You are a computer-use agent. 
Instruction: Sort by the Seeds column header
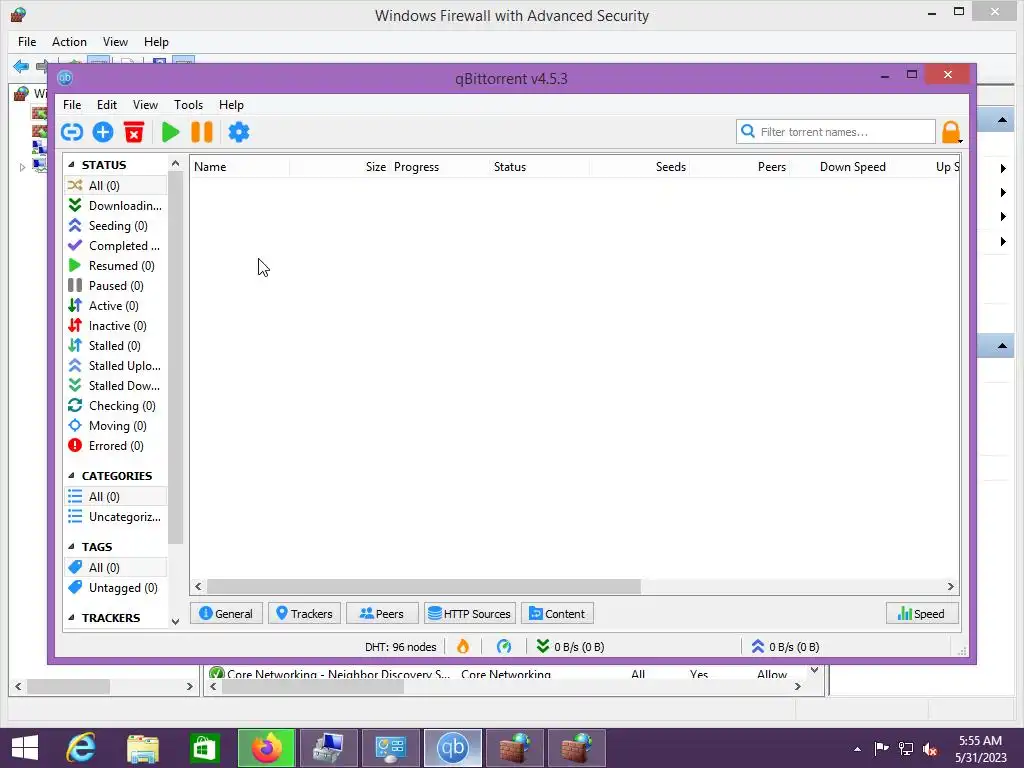tap(639, 167)
